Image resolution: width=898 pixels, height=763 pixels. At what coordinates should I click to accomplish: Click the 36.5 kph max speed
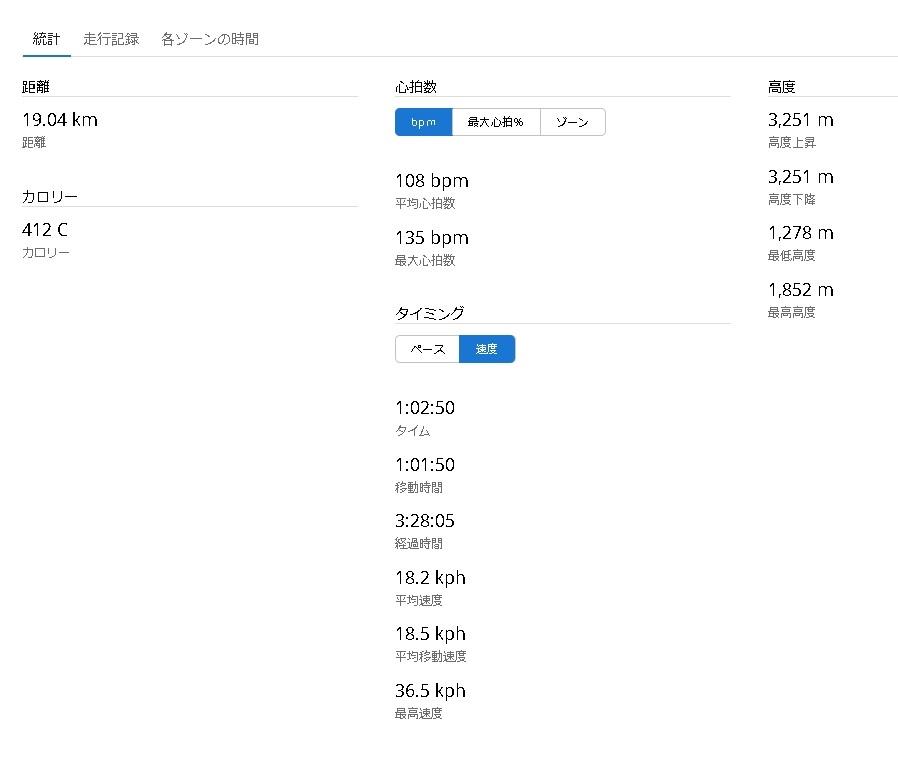pyautogui.click(x=430, y=690)
